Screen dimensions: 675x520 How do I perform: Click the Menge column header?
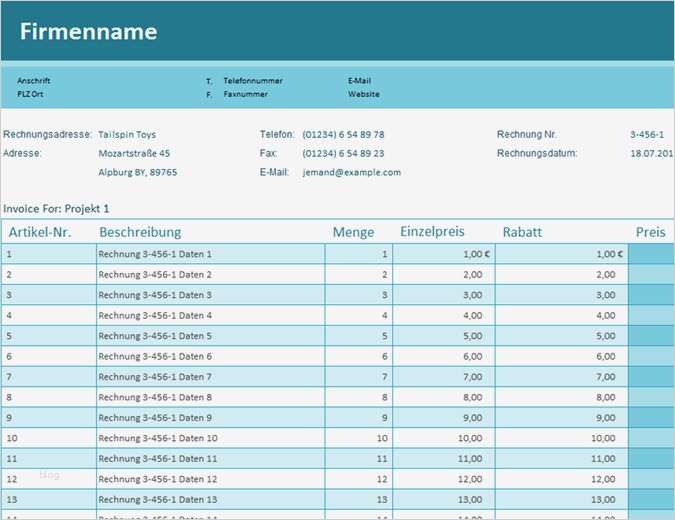pos(353,232)
